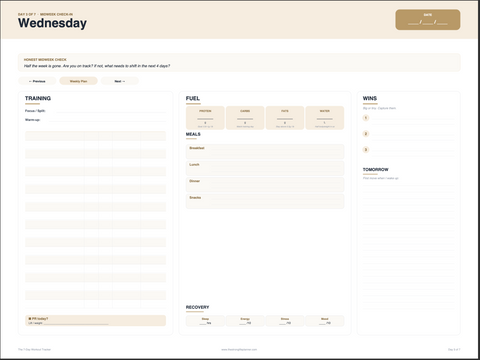This screenshot has width=480, height=360.
Task: Select the Date field box in header
Action: pos(428,20)
